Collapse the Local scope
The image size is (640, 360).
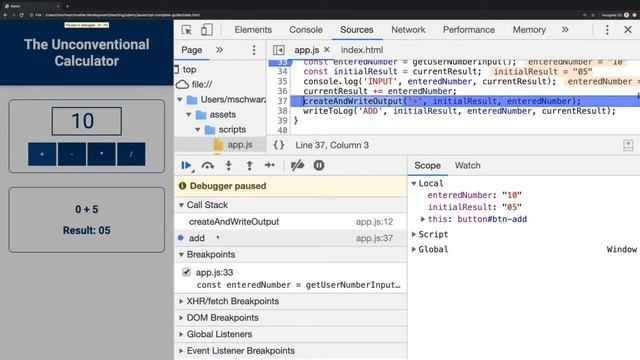click(x=414, y=183)
